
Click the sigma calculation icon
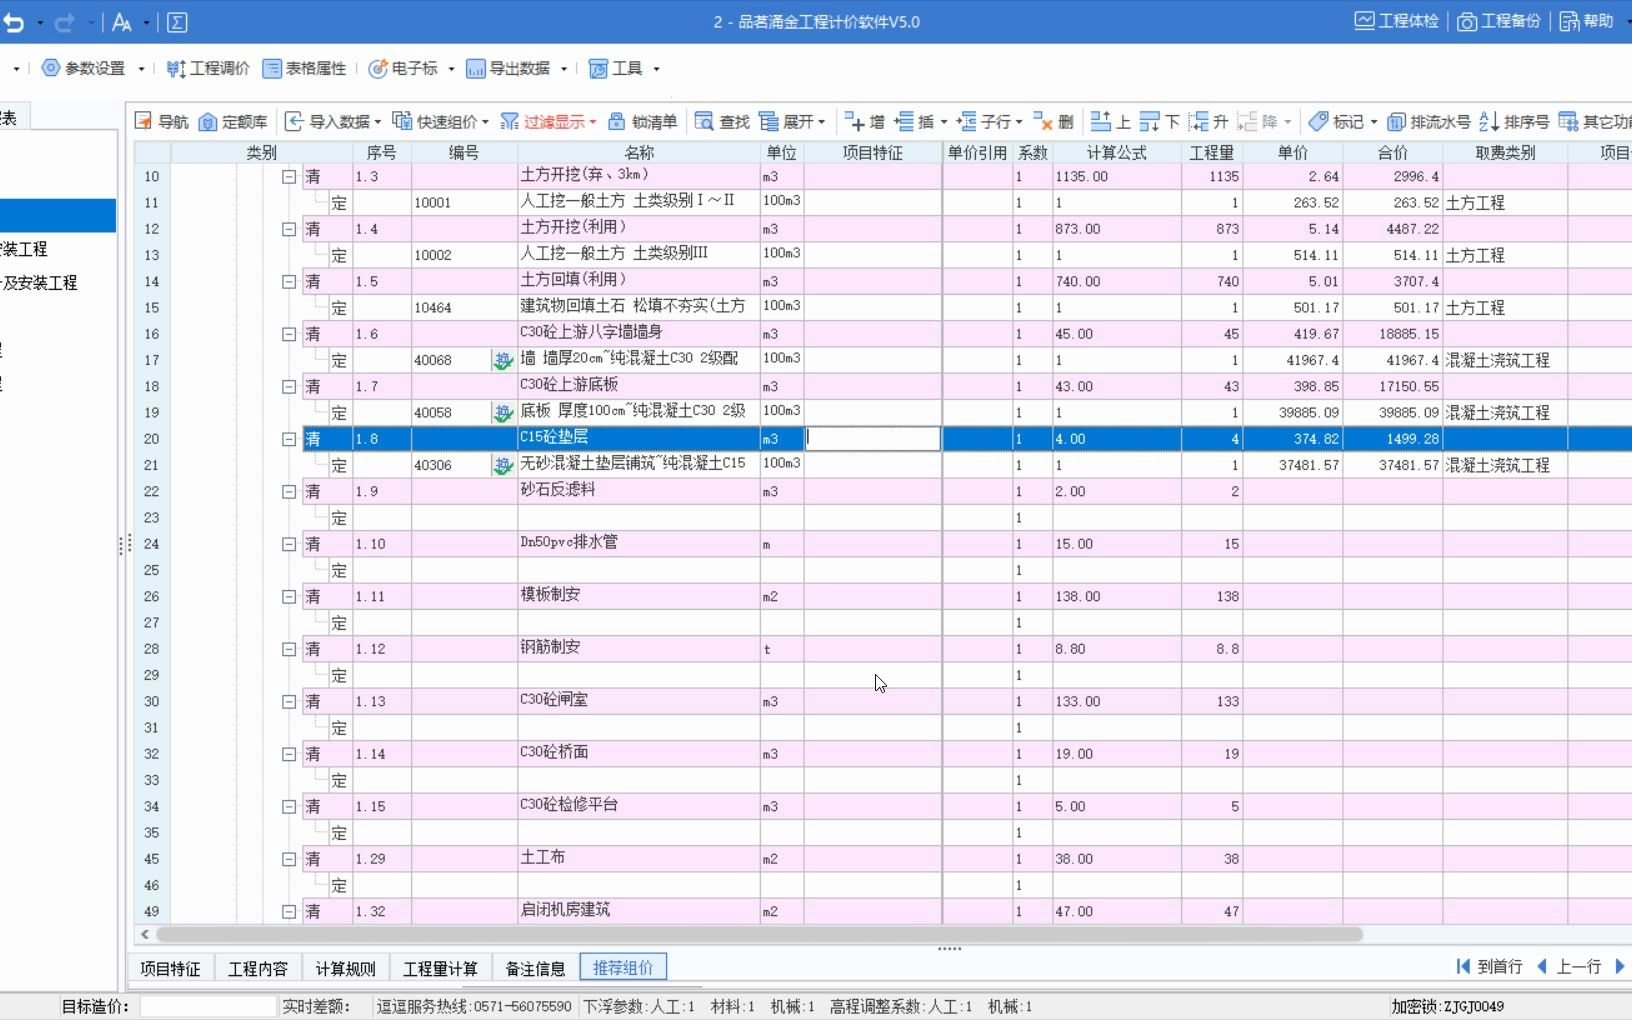click(x=176, y=22)
